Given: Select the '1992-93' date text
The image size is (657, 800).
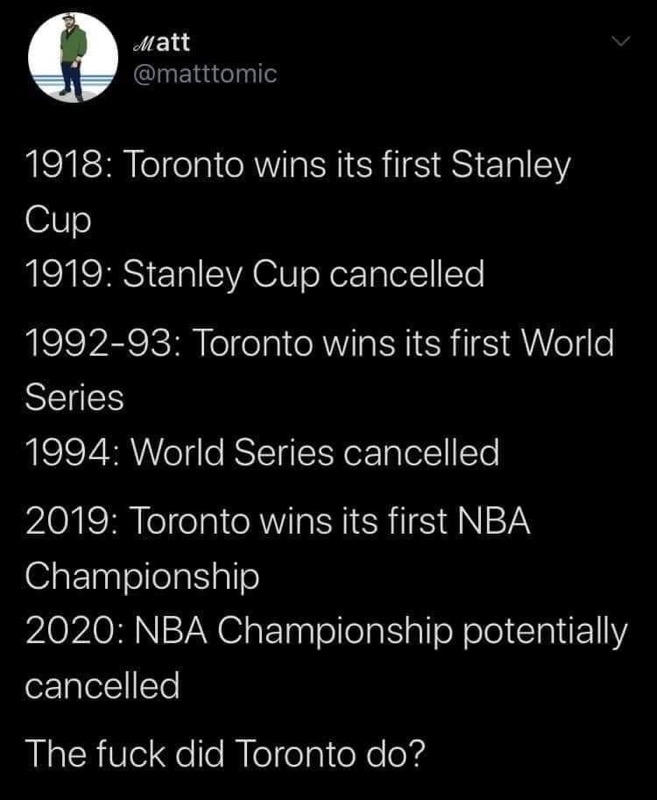Looking at the screenshot, I should pos(98,343).
